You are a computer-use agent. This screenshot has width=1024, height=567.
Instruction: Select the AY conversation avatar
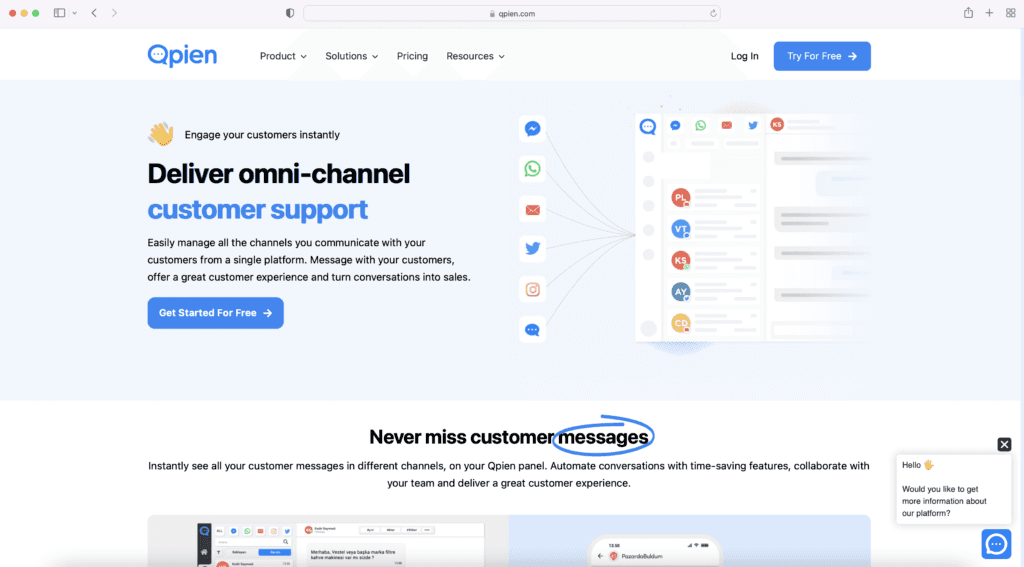[x=680, y=291]
